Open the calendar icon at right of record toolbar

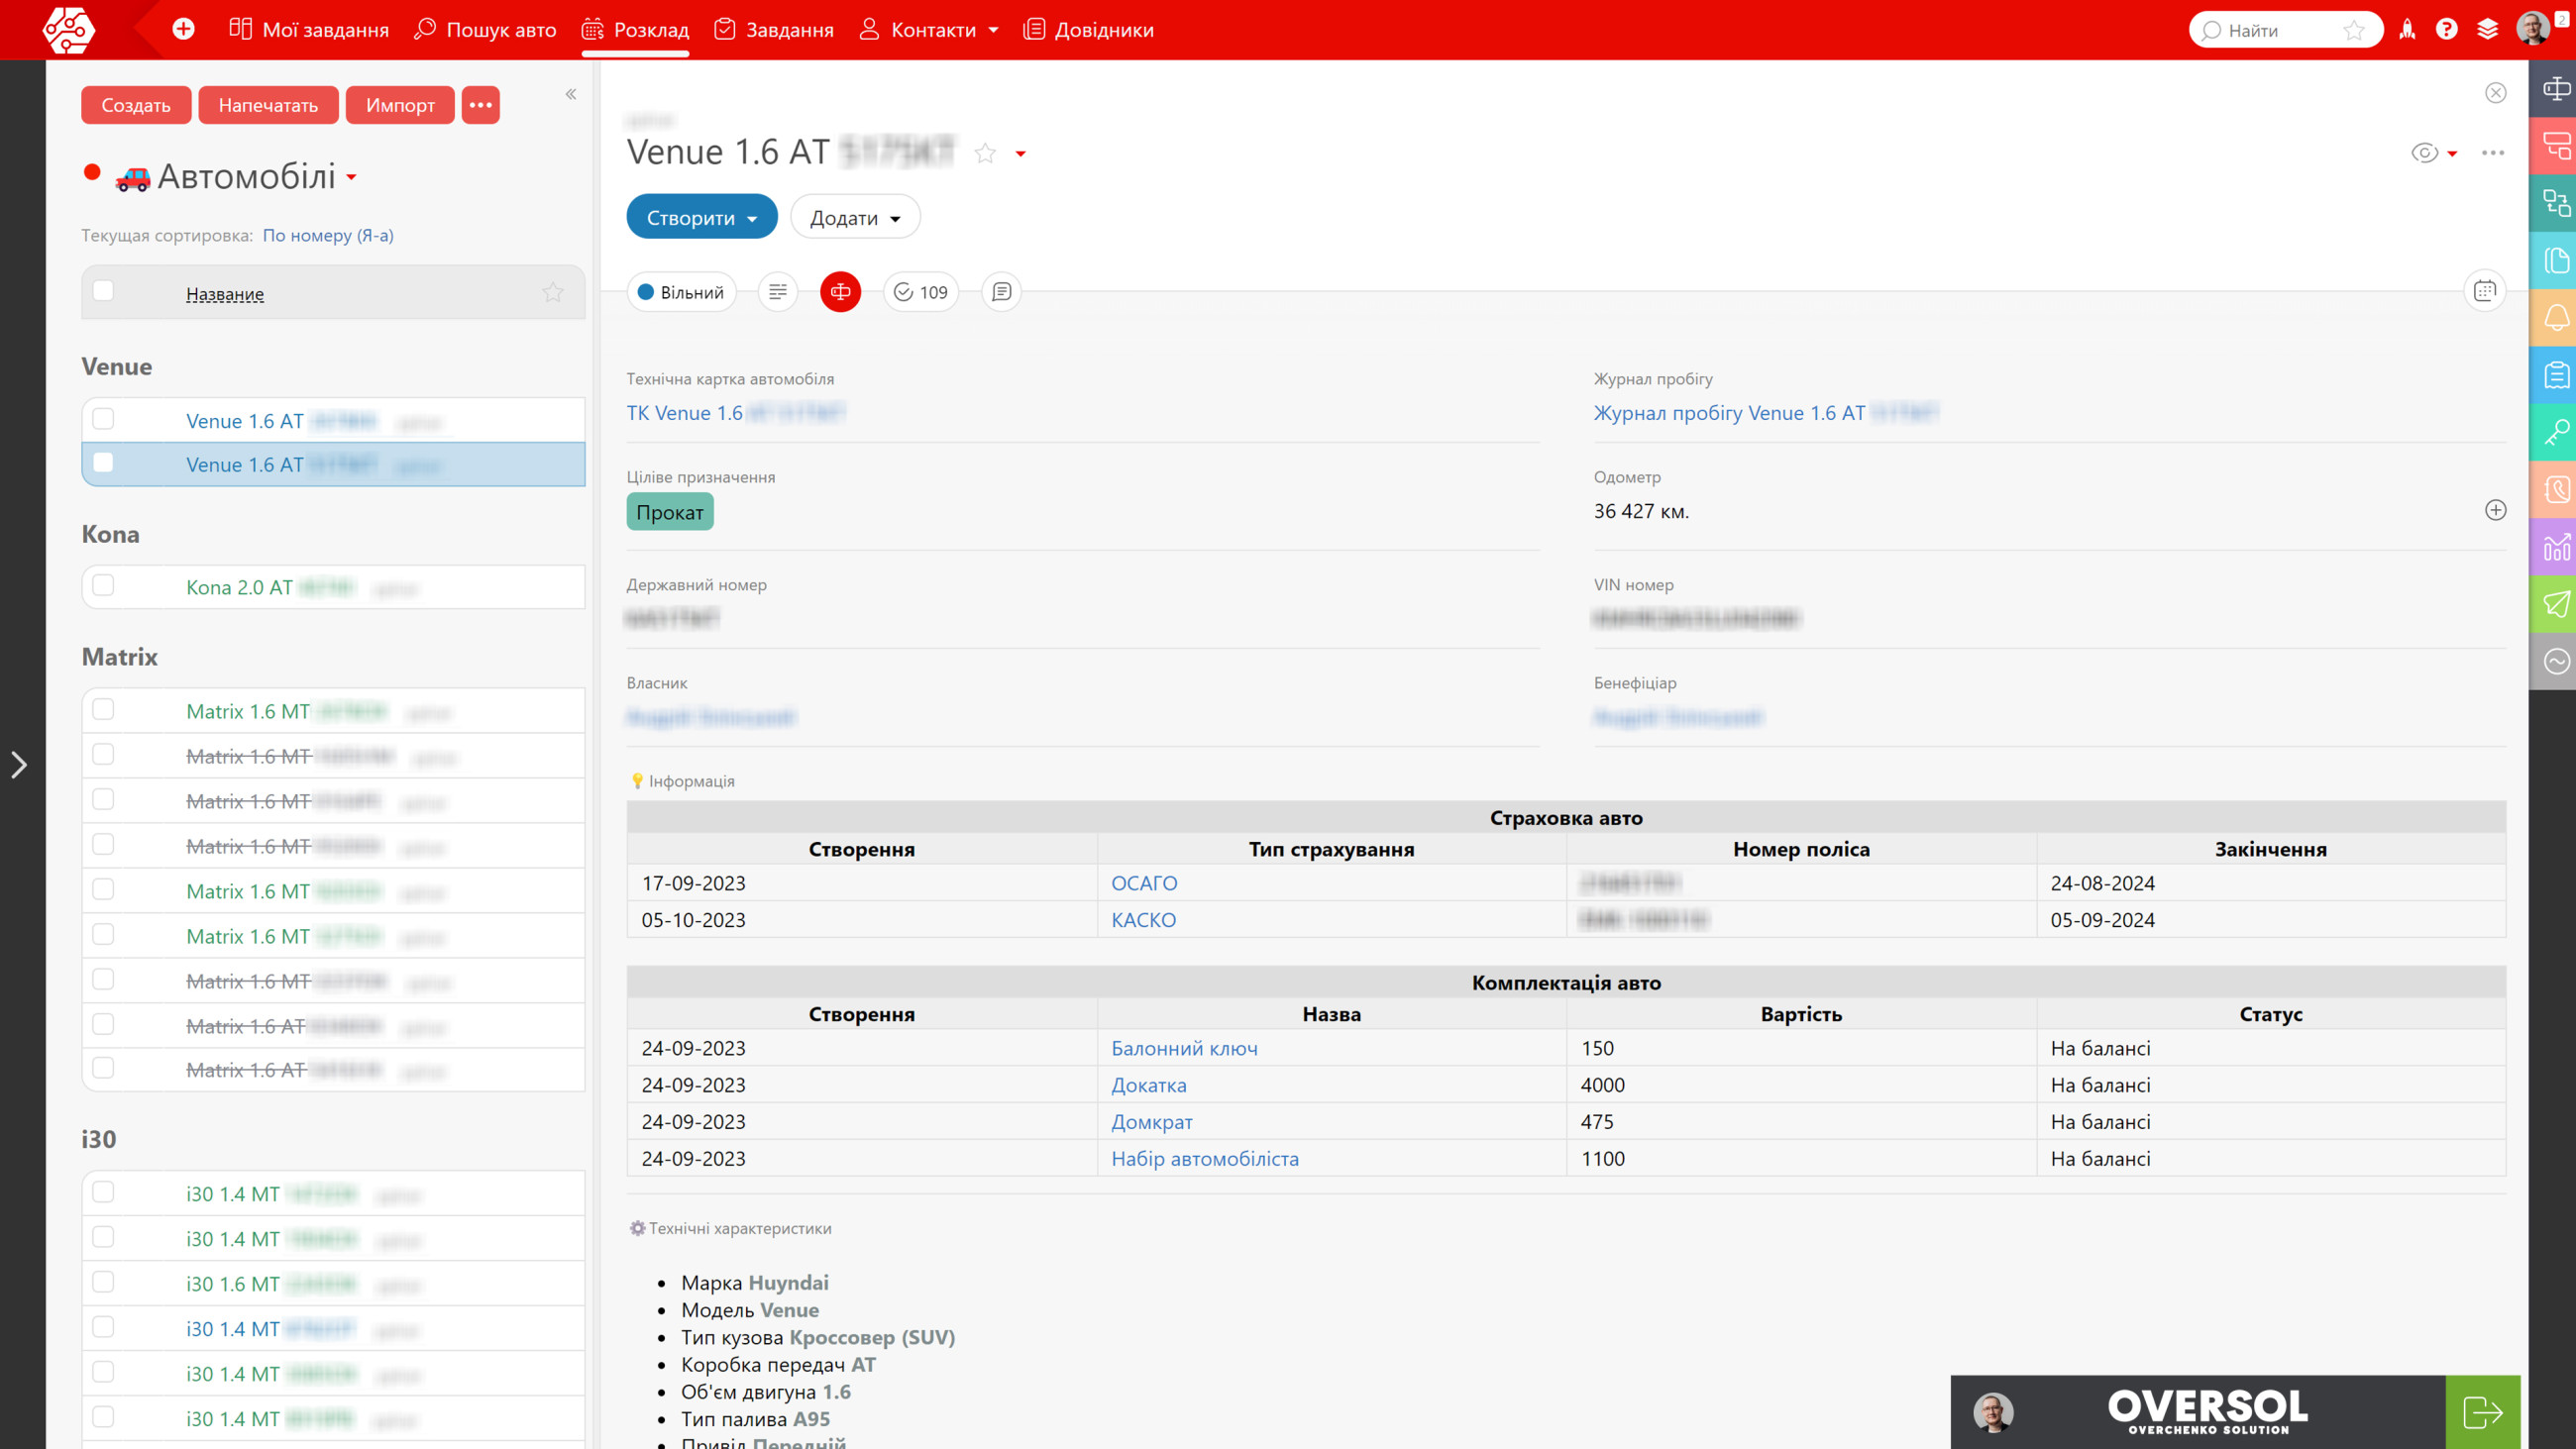click(2485, 291)
